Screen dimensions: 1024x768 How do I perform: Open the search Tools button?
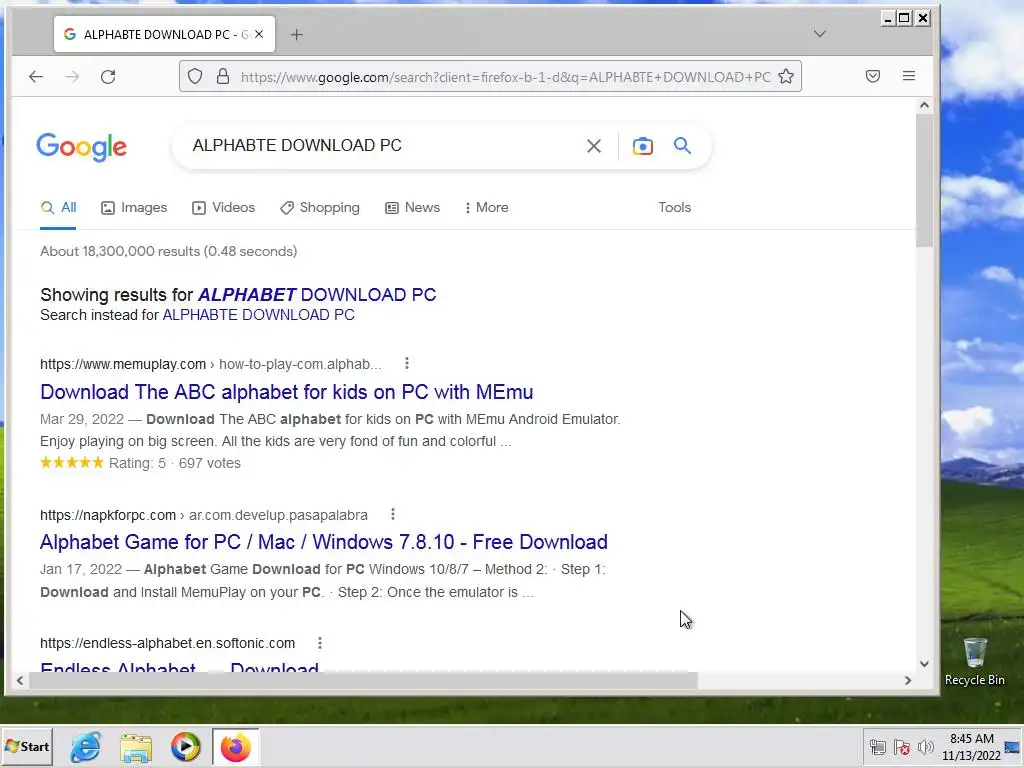tap(675, 208)
